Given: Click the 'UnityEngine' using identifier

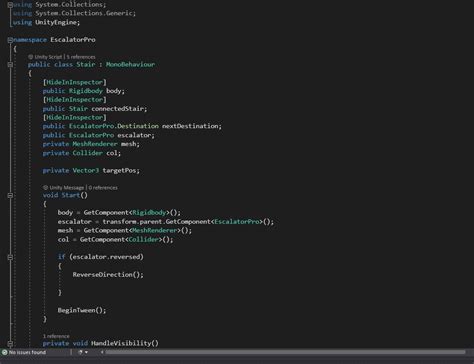Looking at the screenshot, I should click(x=56, y=22).
